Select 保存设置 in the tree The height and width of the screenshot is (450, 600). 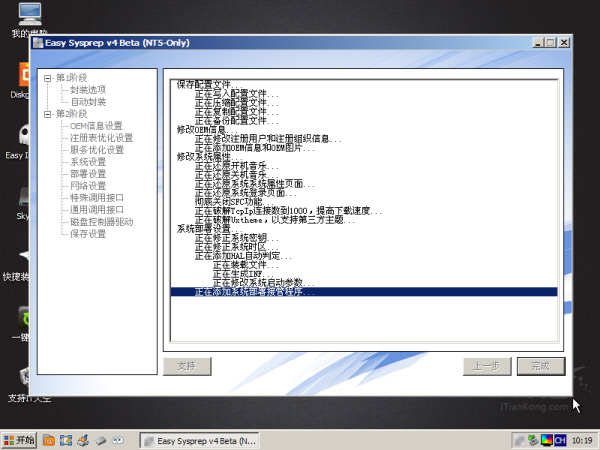coord(88,234)
